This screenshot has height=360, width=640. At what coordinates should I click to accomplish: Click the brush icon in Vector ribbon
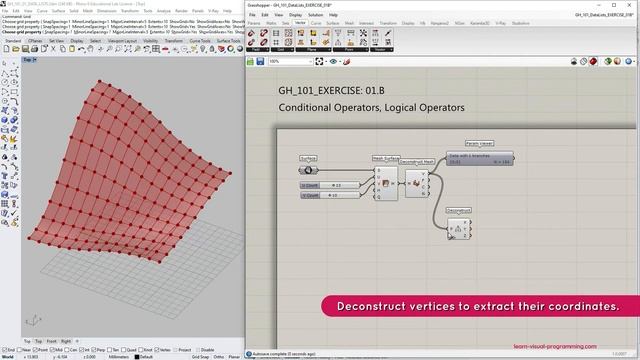pos(388,33)
